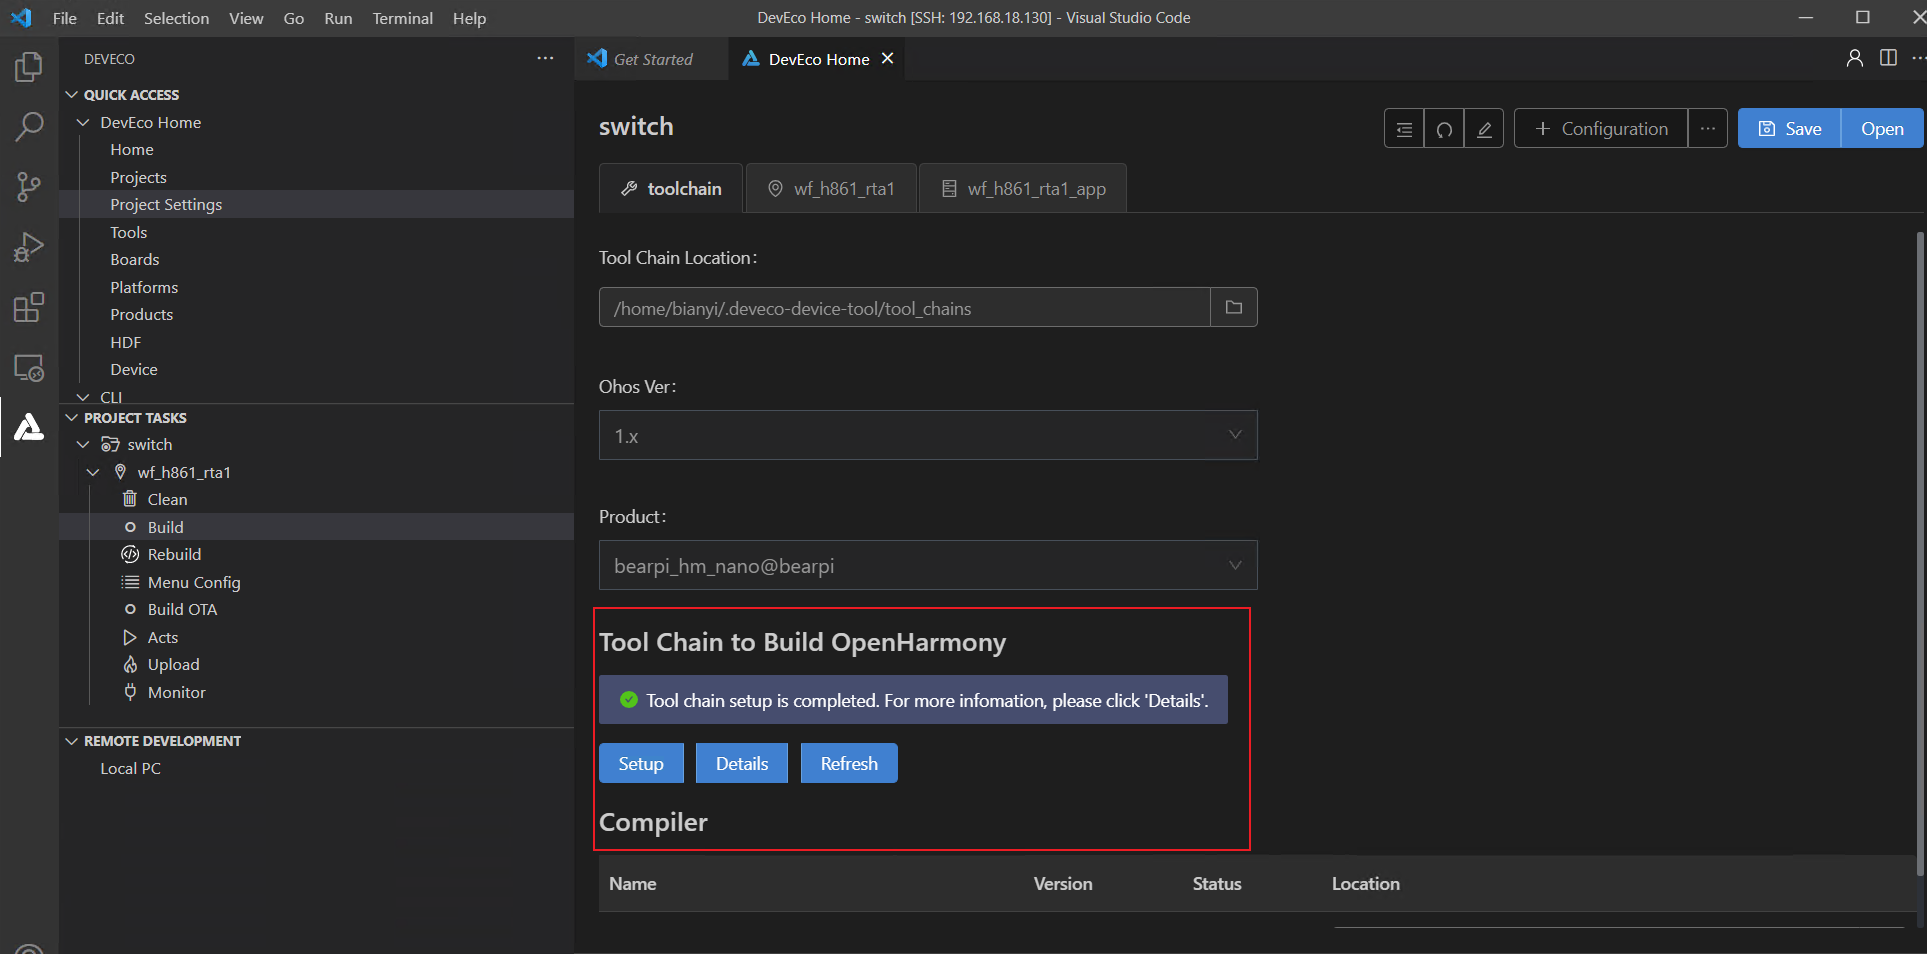Collapse the PROJECT TASKS section
Viewport: 1927px width, 954px height.
click(x=72, y=418)
